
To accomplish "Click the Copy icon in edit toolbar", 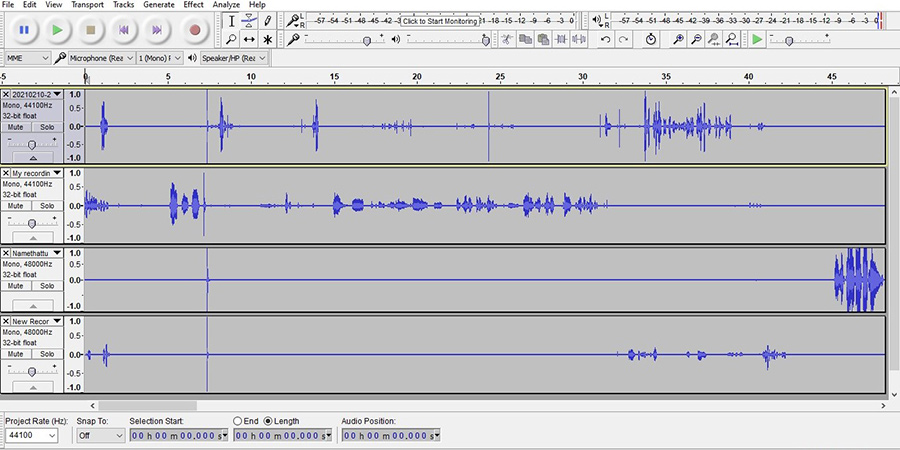I will click(525, 40).
